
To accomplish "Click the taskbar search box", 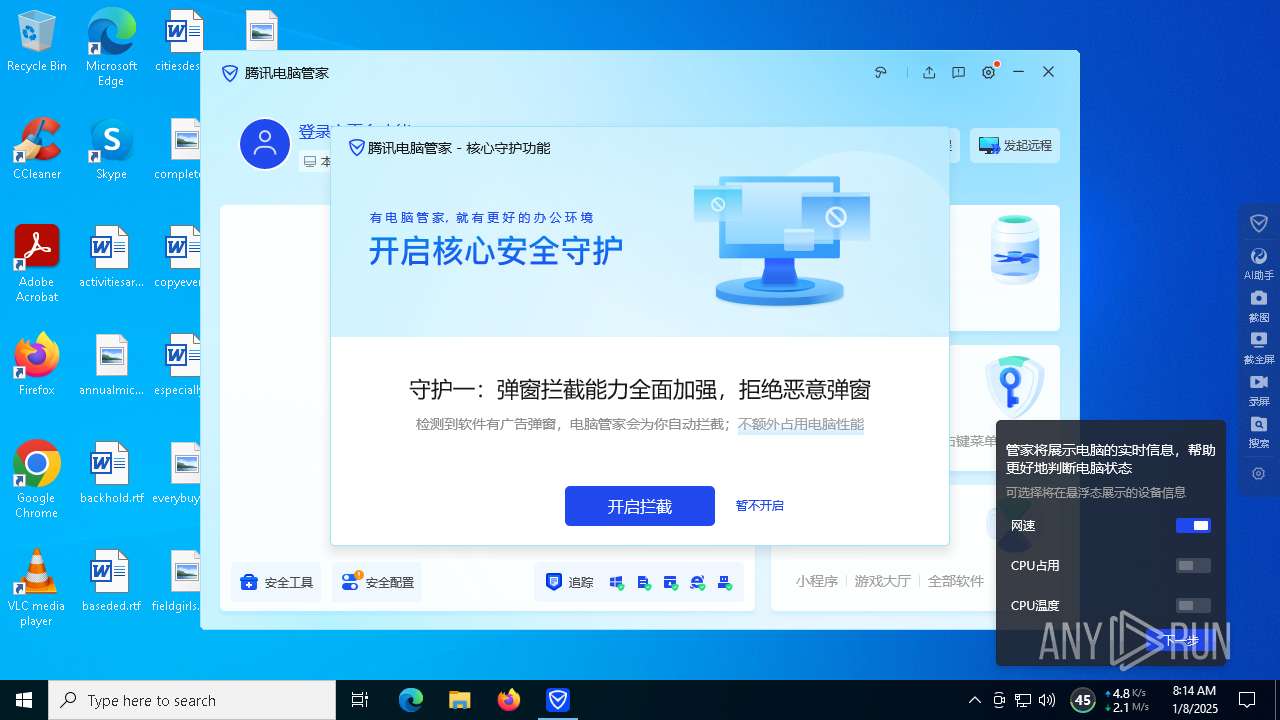I will click(x=192, y=700).
